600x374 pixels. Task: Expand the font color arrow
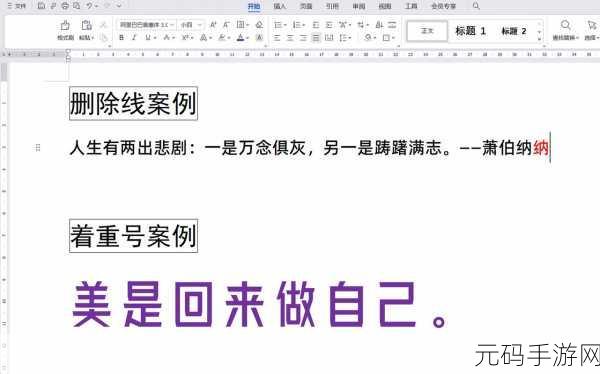(x=248, y=38)
